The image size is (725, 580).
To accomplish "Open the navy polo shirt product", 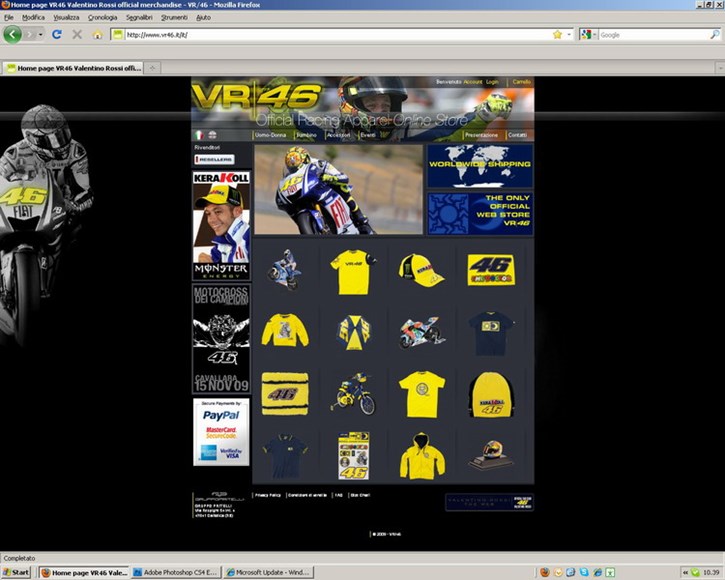I will pyautogui.click(x=285, y=456).
